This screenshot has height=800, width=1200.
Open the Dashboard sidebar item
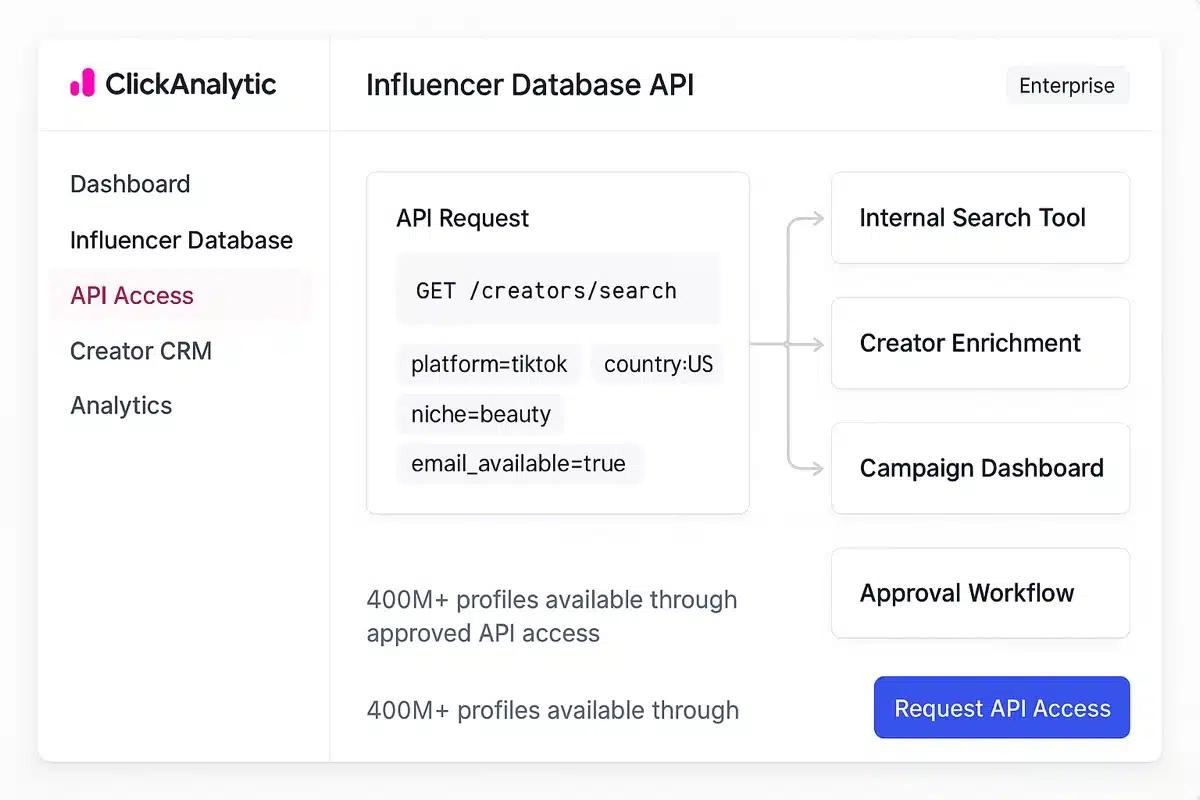tap(130, 184)
